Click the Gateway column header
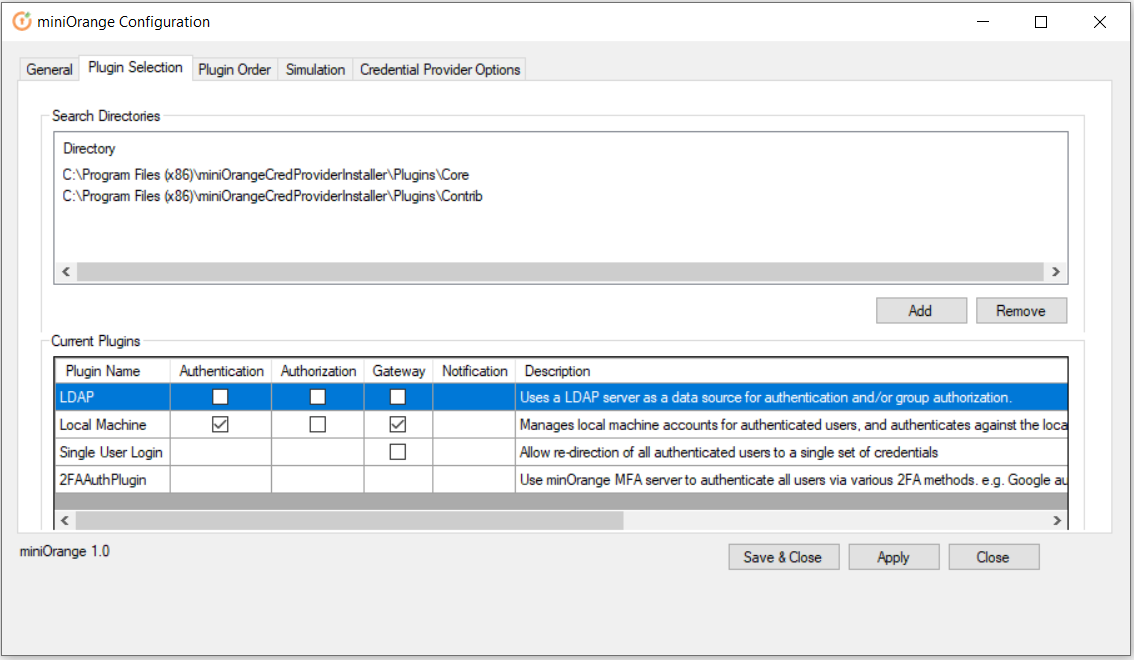This screenshot has width=1134, height=660. coord(398,371)
